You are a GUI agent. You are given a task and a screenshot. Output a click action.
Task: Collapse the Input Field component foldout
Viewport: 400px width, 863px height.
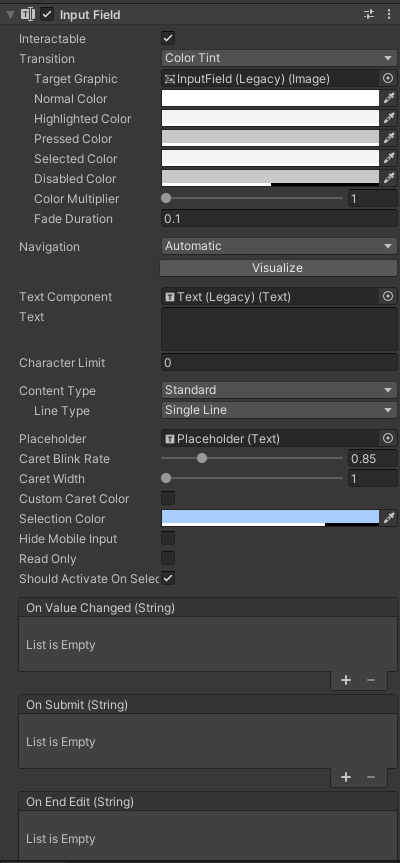10,15
